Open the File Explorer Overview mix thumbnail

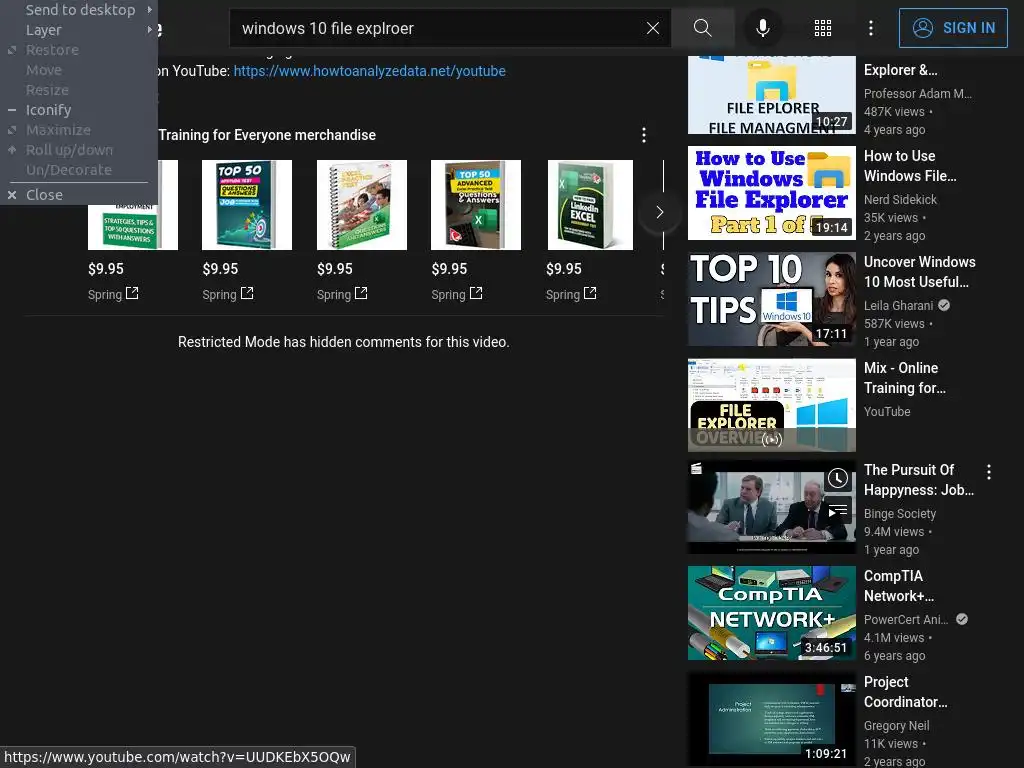tap(772, 405)
